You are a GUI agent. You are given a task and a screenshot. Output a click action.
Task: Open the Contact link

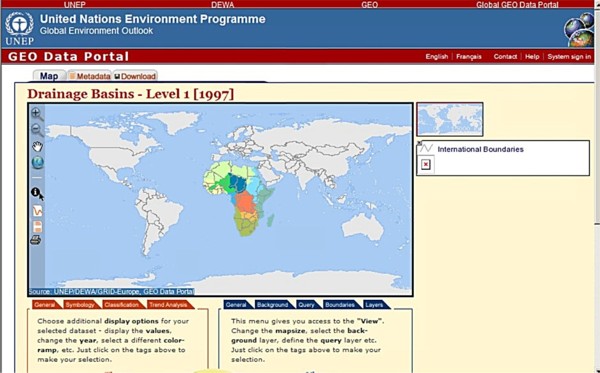pos(505,57)
